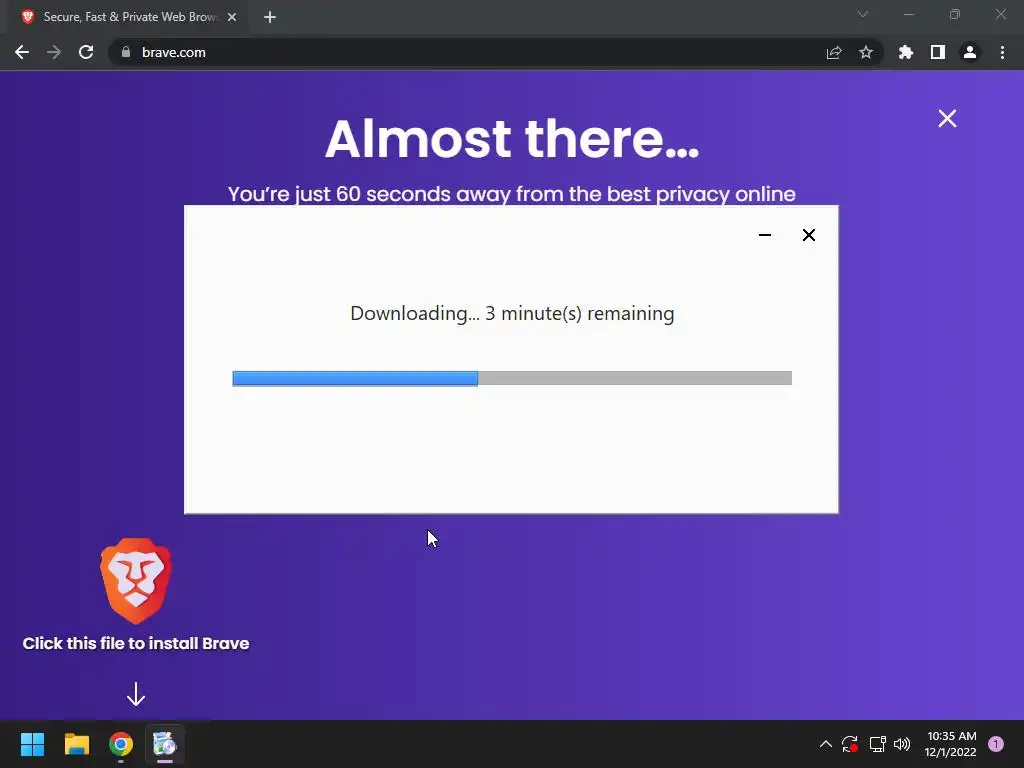Show hidden system tray icons
The height and width of the screenshot is (768, 1024).
click(x=825, y=744)
